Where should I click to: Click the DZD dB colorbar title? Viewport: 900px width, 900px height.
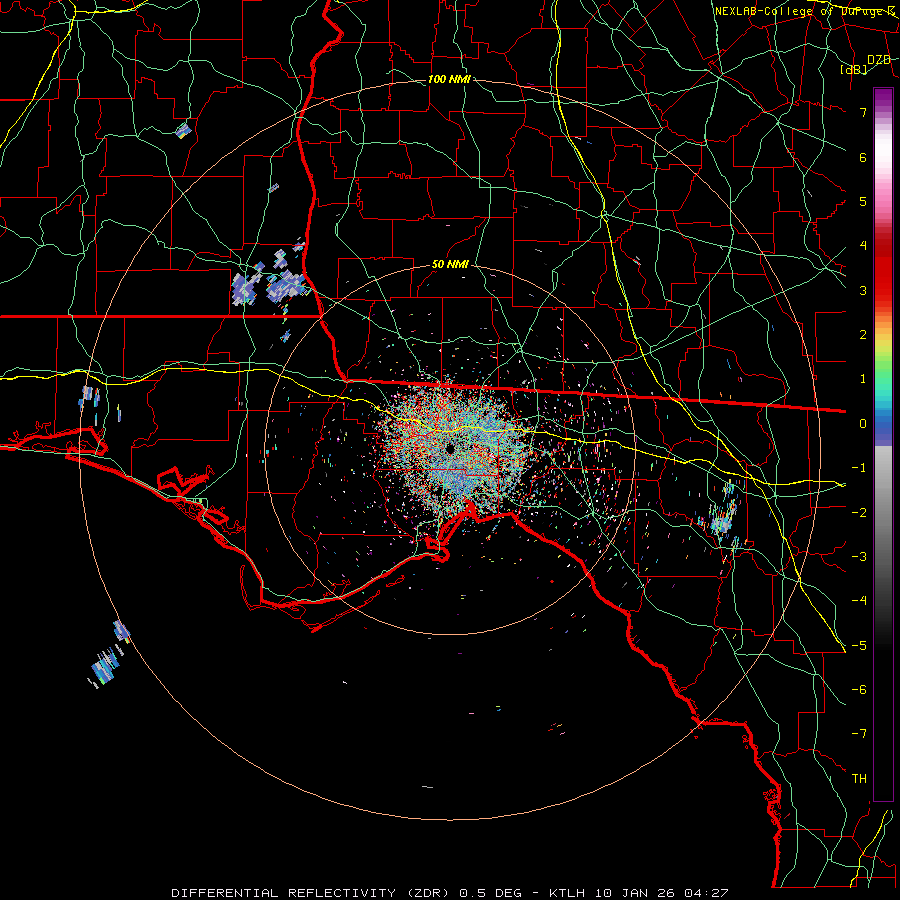(865, 64)
